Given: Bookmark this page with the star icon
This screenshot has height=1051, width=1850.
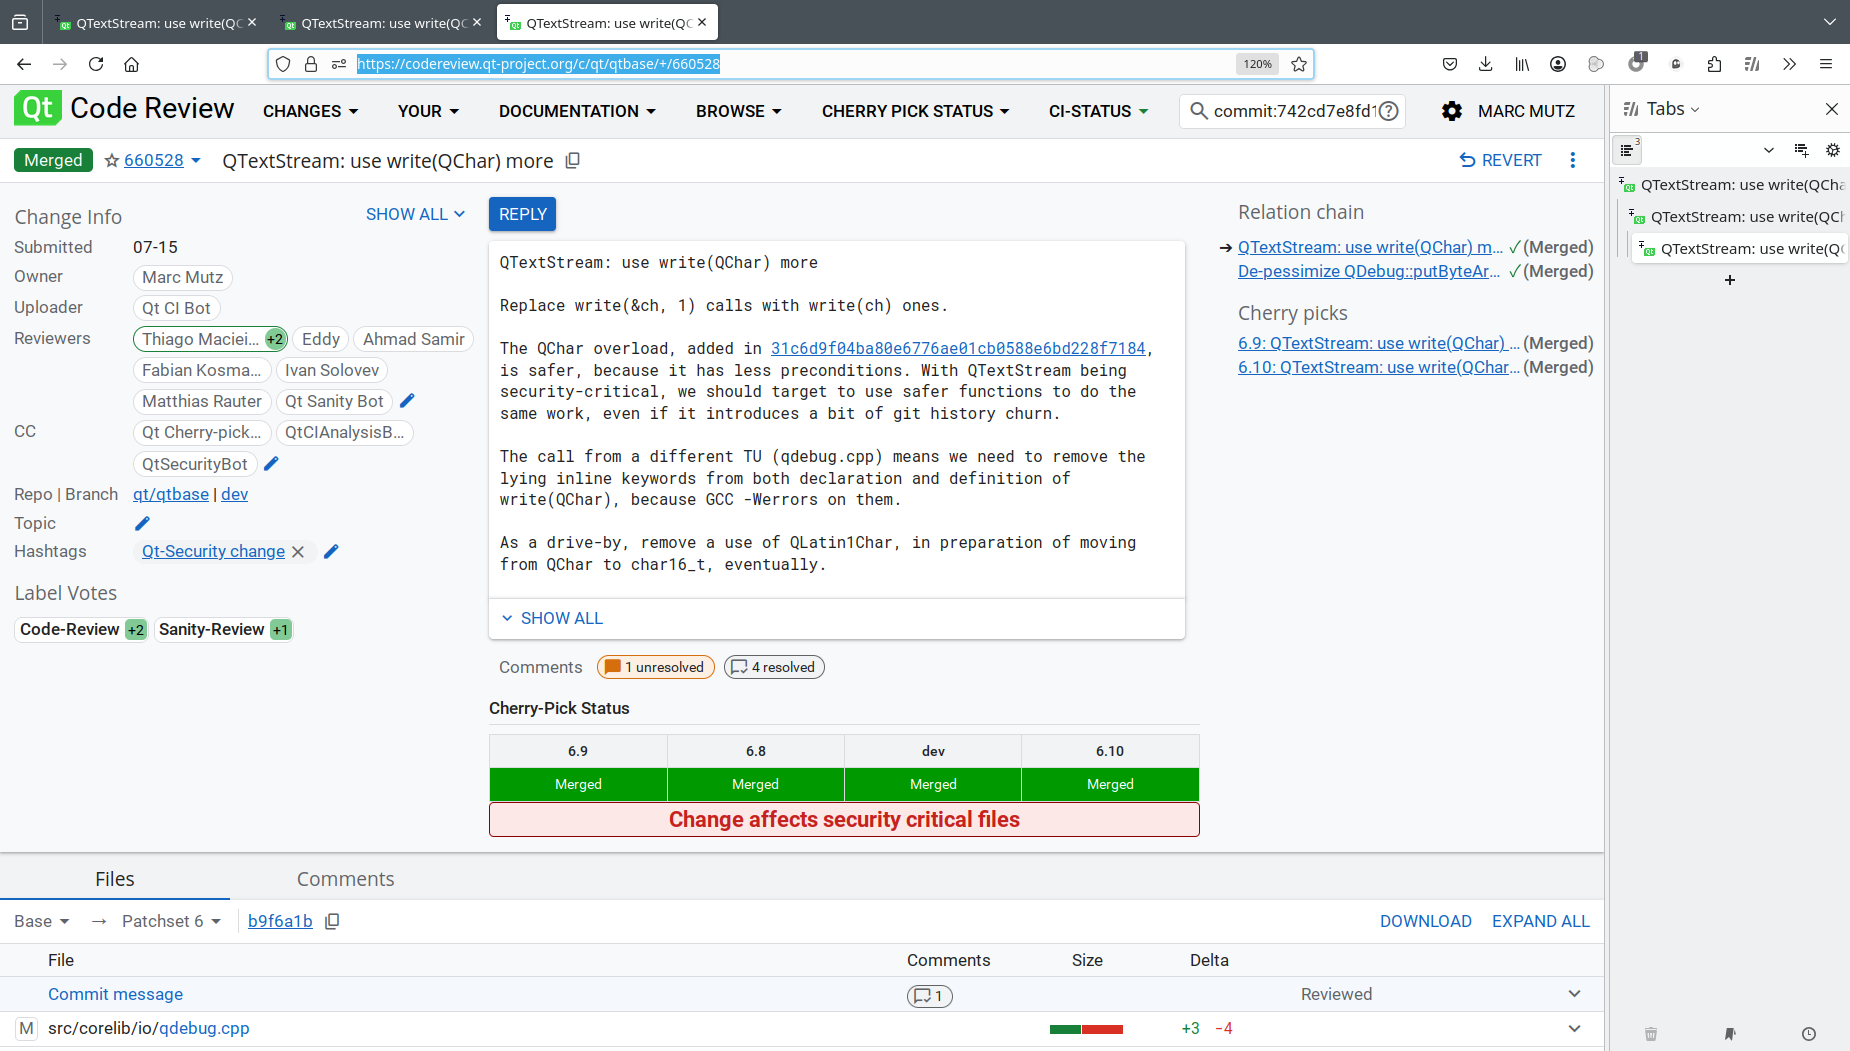Looking at the screenshot, I should click(1299, 64).
